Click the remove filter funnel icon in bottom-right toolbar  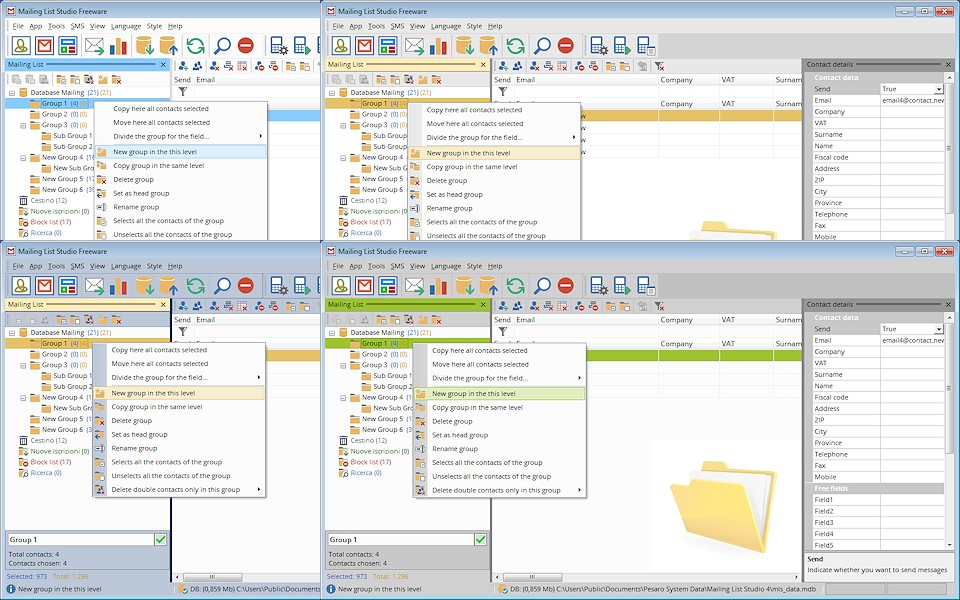coord(659,306)
